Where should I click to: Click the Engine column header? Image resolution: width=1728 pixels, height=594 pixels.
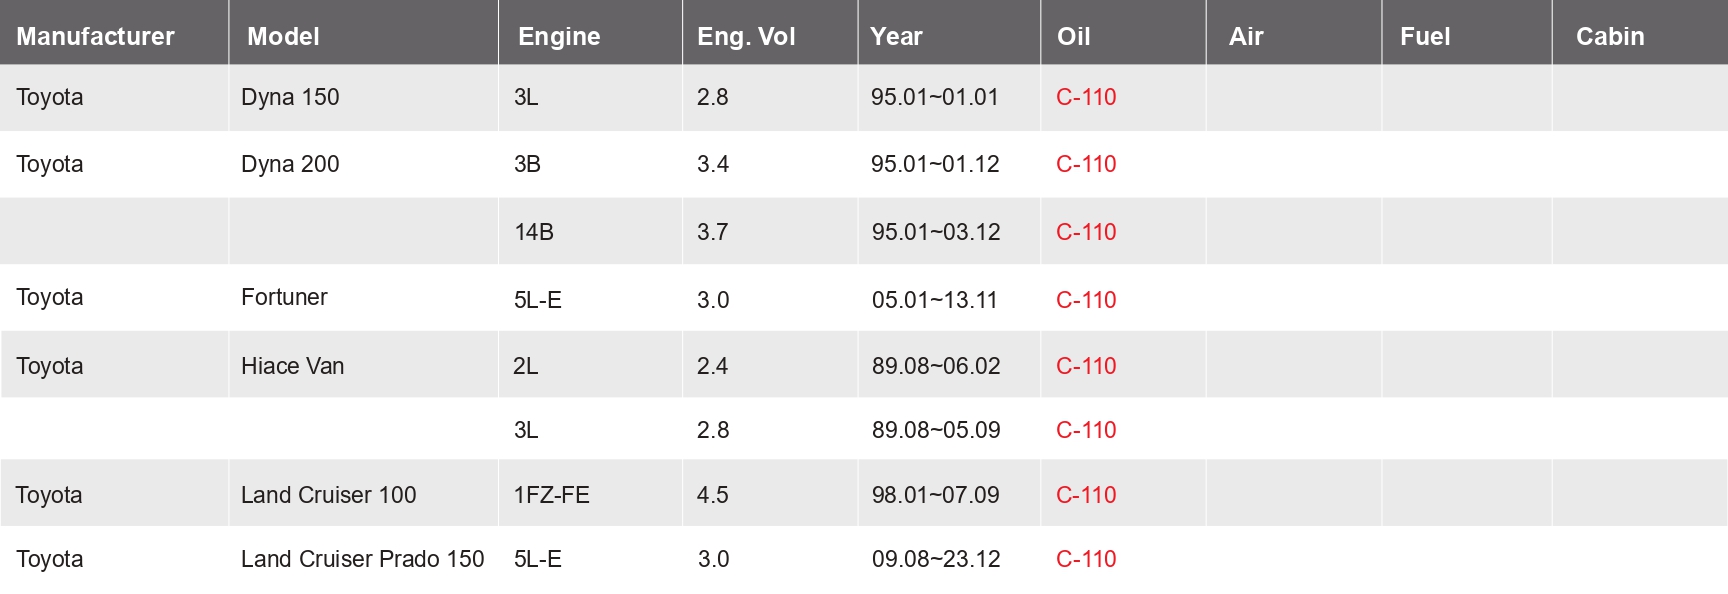tap(559, 37)
